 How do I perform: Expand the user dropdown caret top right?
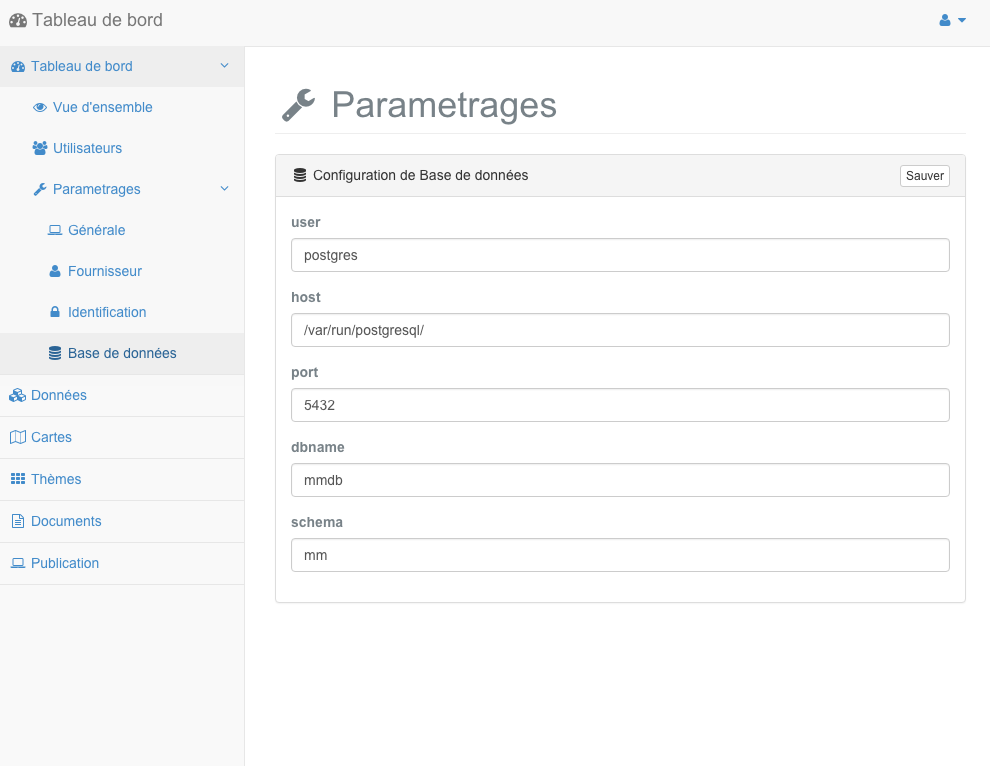962,20
